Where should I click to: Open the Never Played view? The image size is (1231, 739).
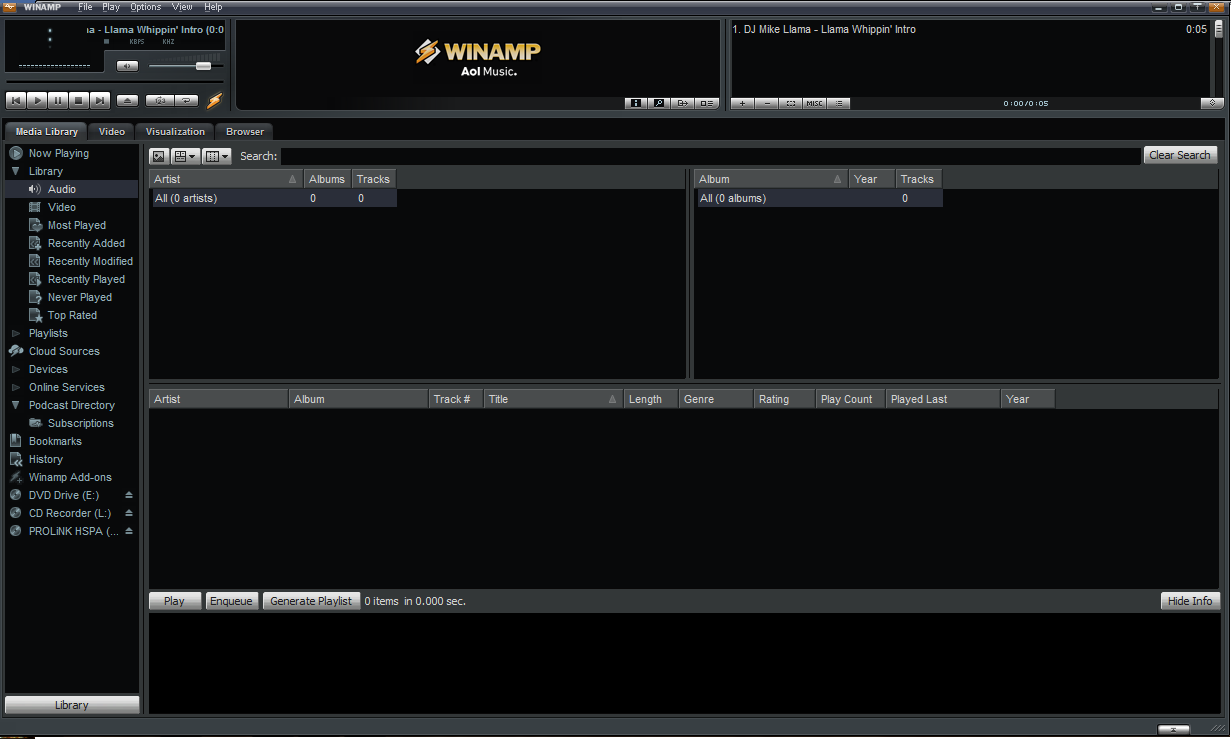pos(80,297)
